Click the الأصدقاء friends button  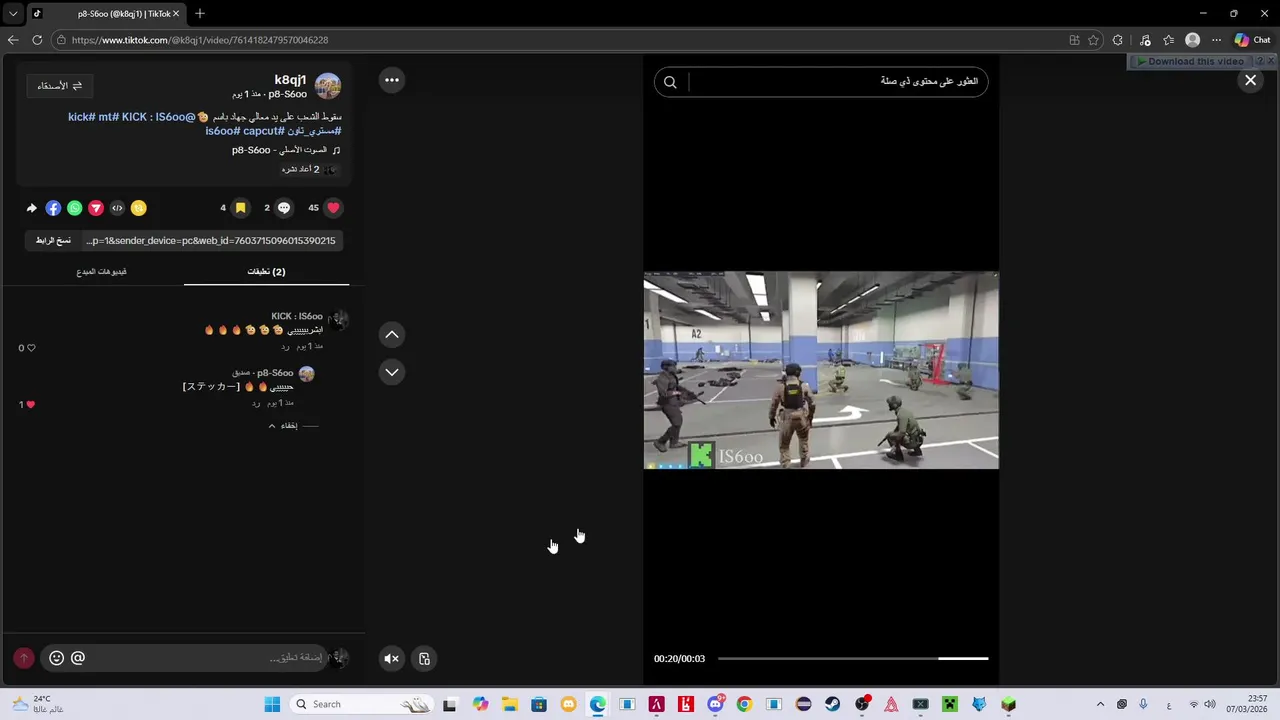(60, 86)
